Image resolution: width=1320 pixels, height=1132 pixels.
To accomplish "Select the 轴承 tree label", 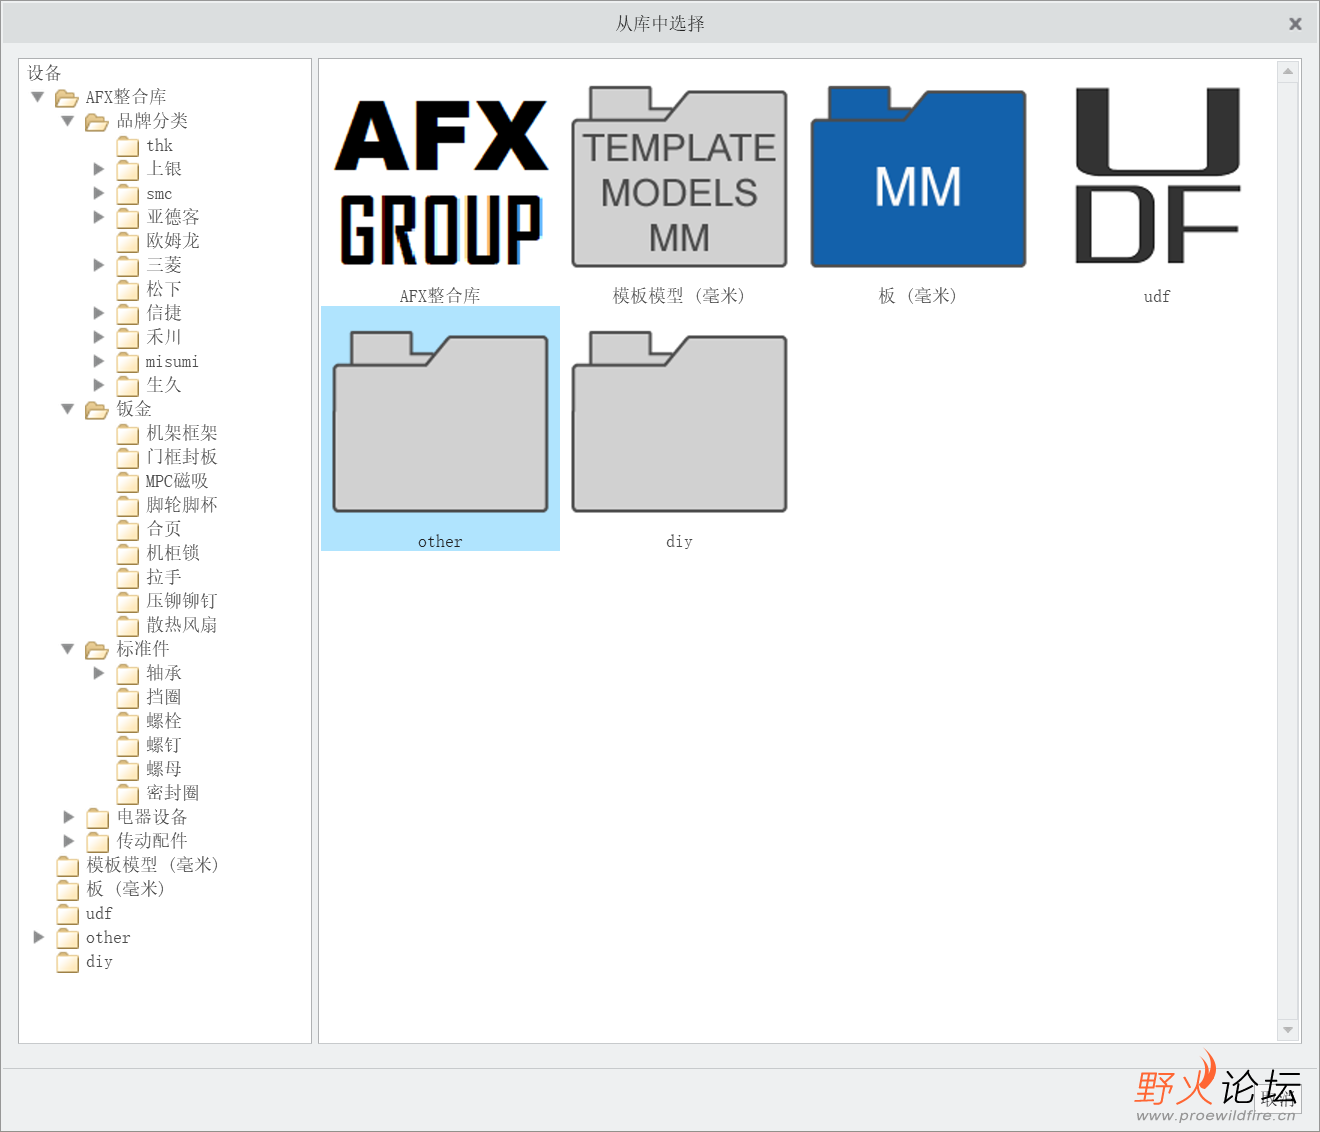I will (164, 673).
